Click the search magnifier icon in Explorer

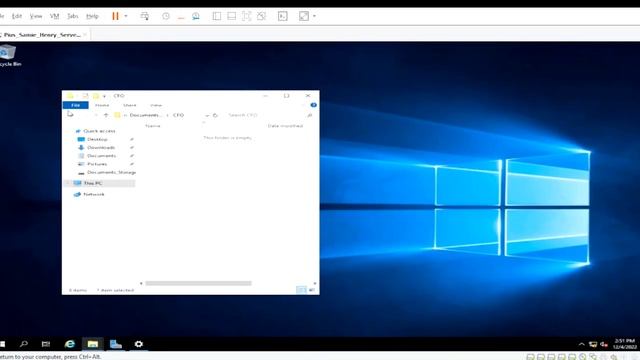click(x=310, y=115)
